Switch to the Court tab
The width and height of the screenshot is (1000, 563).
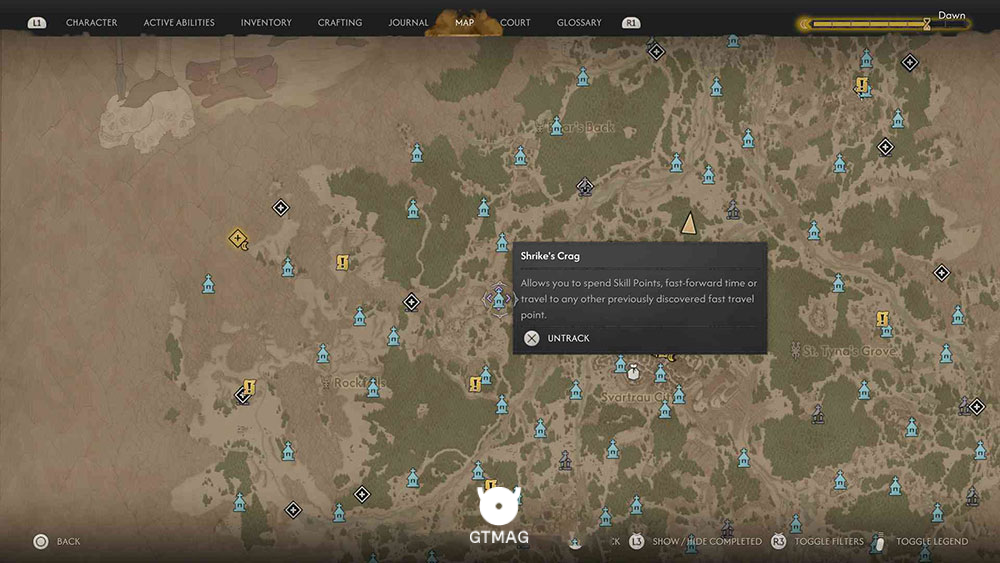515,22
